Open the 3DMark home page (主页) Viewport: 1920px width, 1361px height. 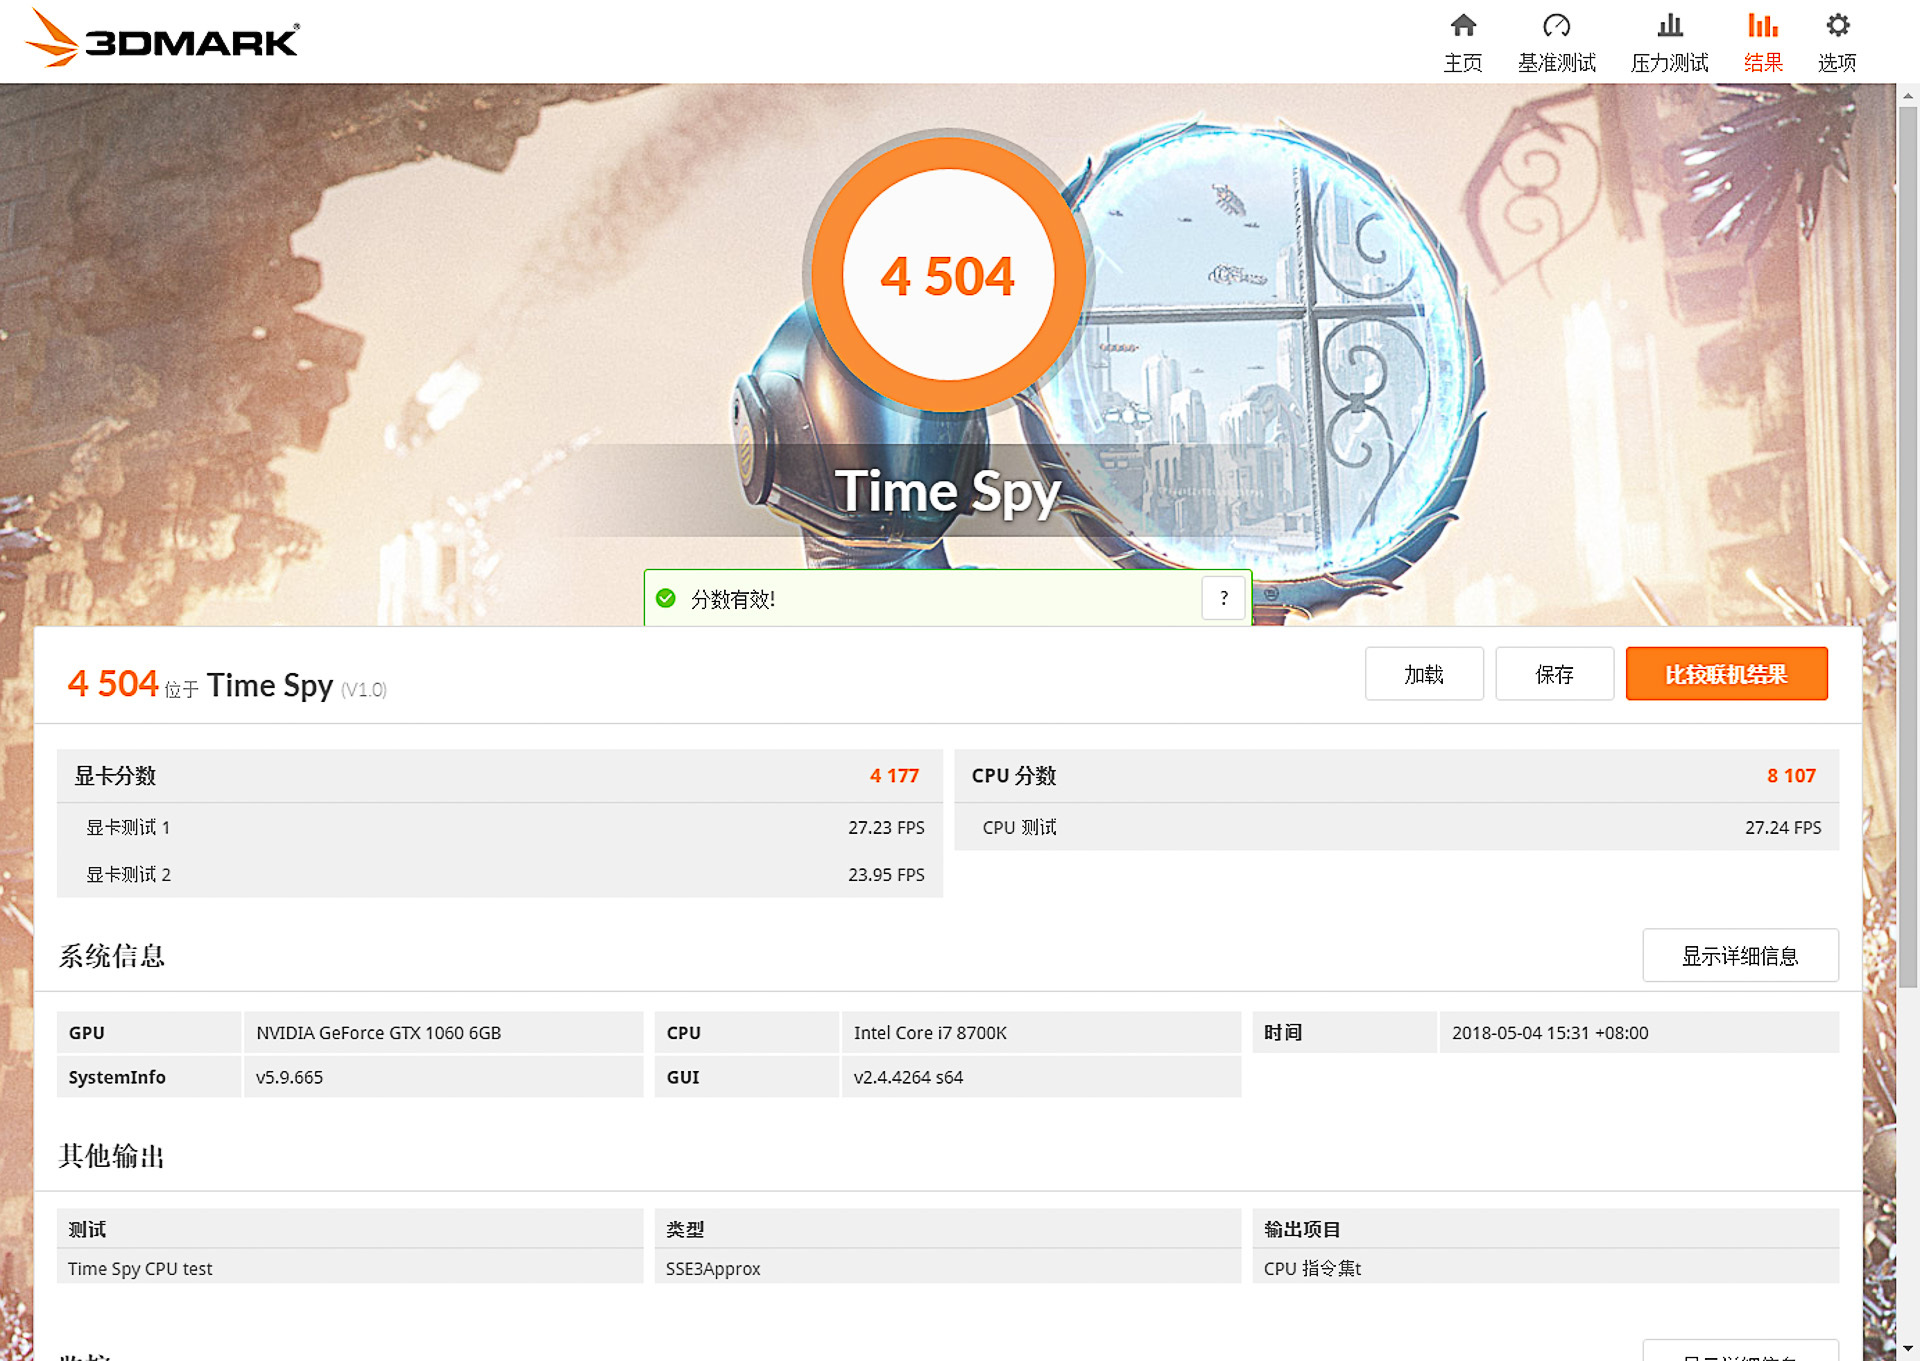pos(1462,40)
